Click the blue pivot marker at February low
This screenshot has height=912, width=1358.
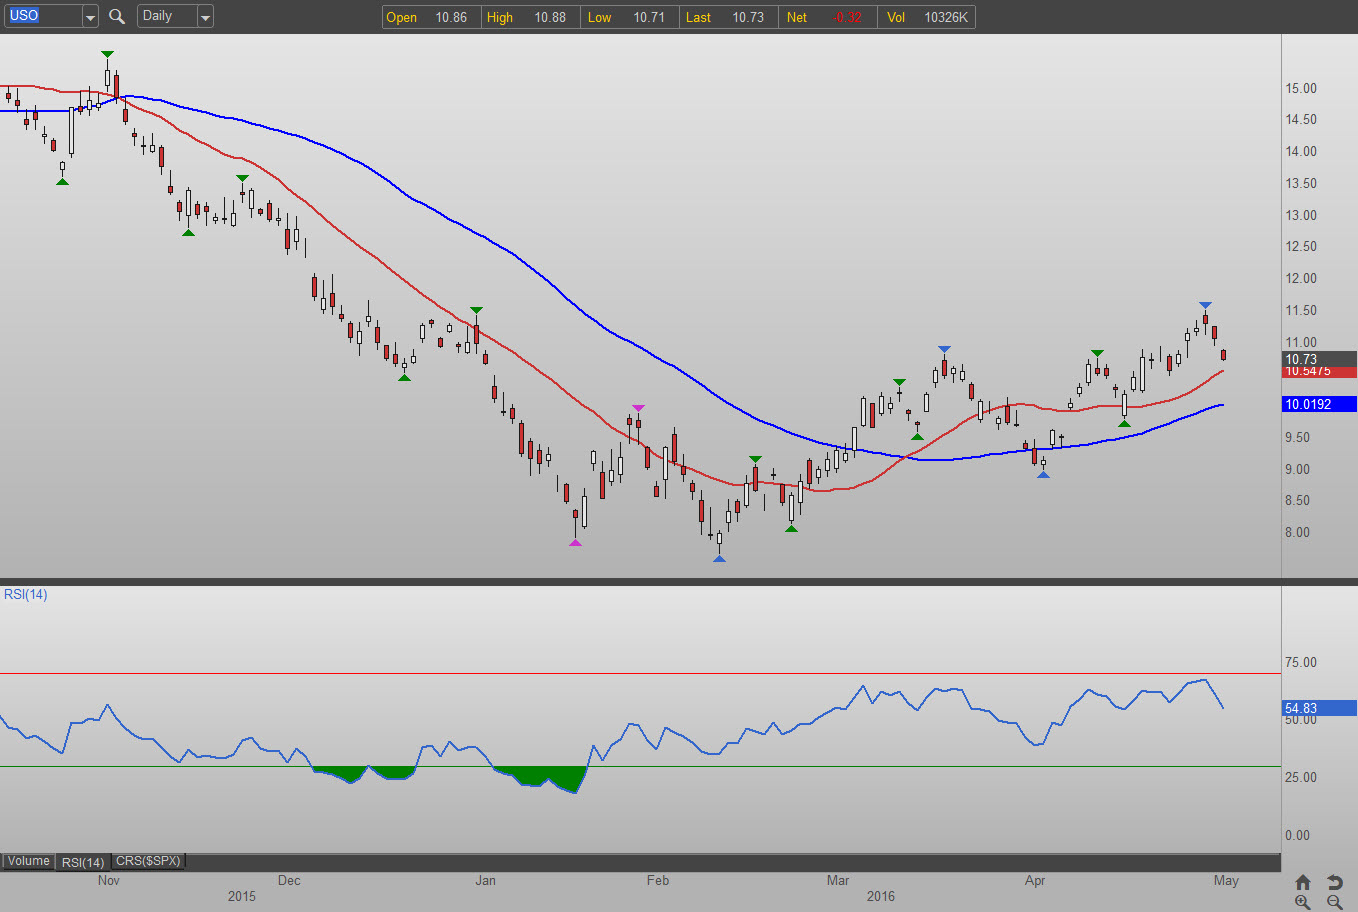point(719,558)
